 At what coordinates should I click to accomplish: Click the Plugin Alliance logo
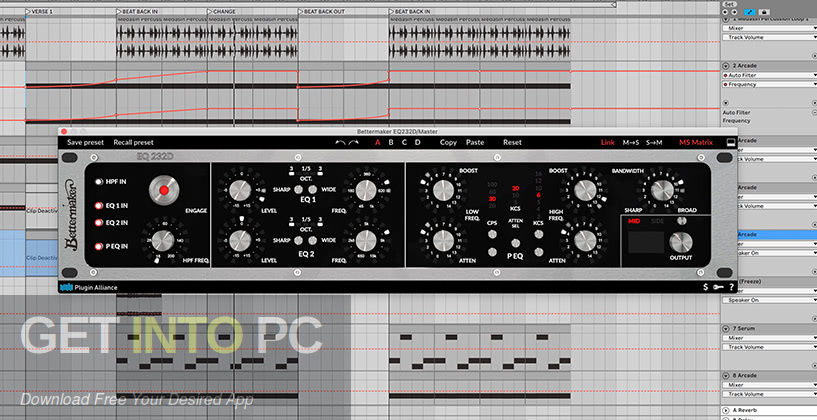point(89,287)
